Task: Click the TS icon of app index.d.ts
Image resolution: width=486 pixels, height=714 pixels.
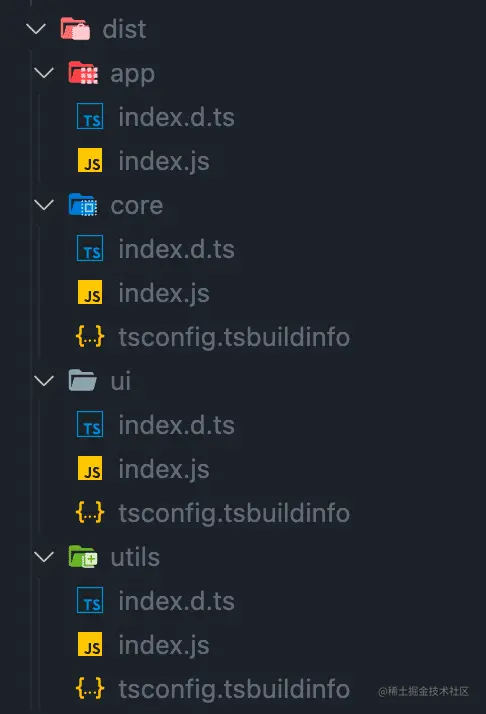Action: 90,116
